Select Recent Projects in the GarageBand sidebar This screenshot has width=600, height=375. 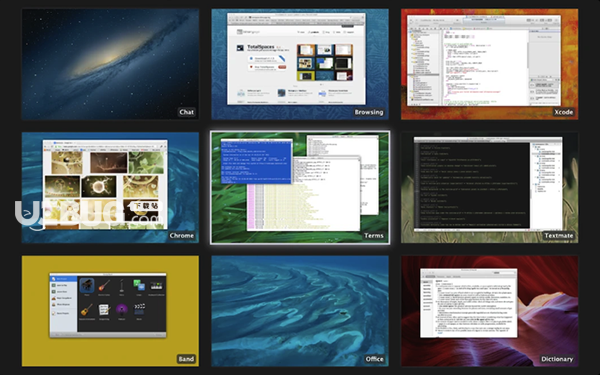(64, 313)
